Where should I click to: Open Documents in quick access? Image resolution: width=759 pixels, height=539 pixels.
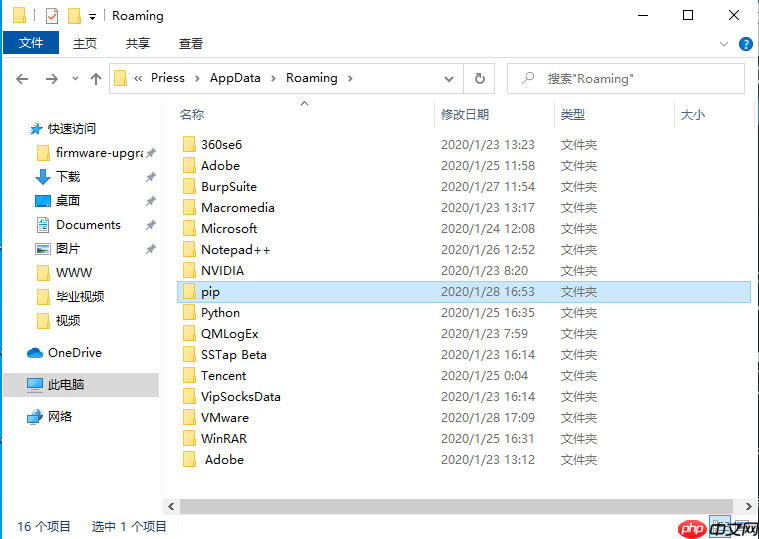click(x=88, y=225)
